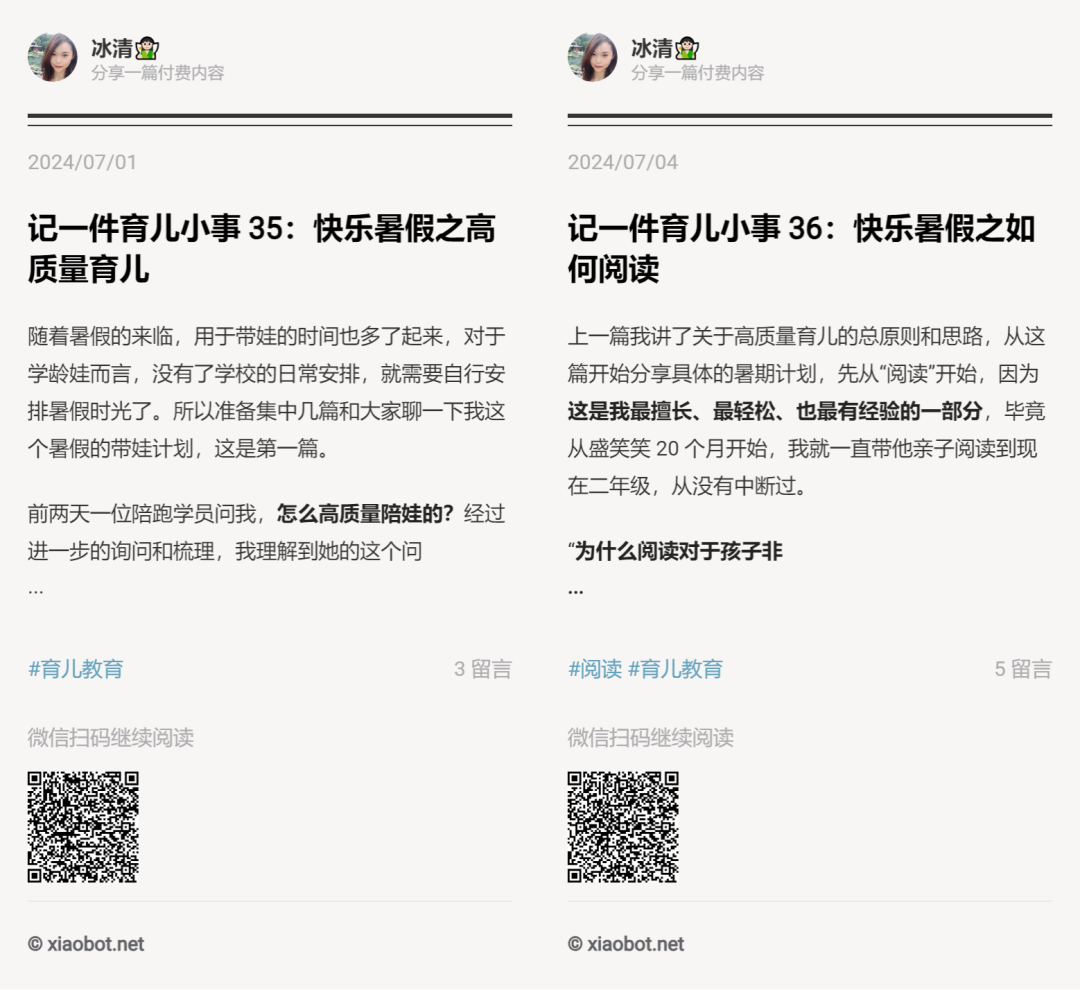Screen dimensions: 1080x990
Task: Click © xiaobot.net under the article 36 card
Action: click(x=626, y=944)
